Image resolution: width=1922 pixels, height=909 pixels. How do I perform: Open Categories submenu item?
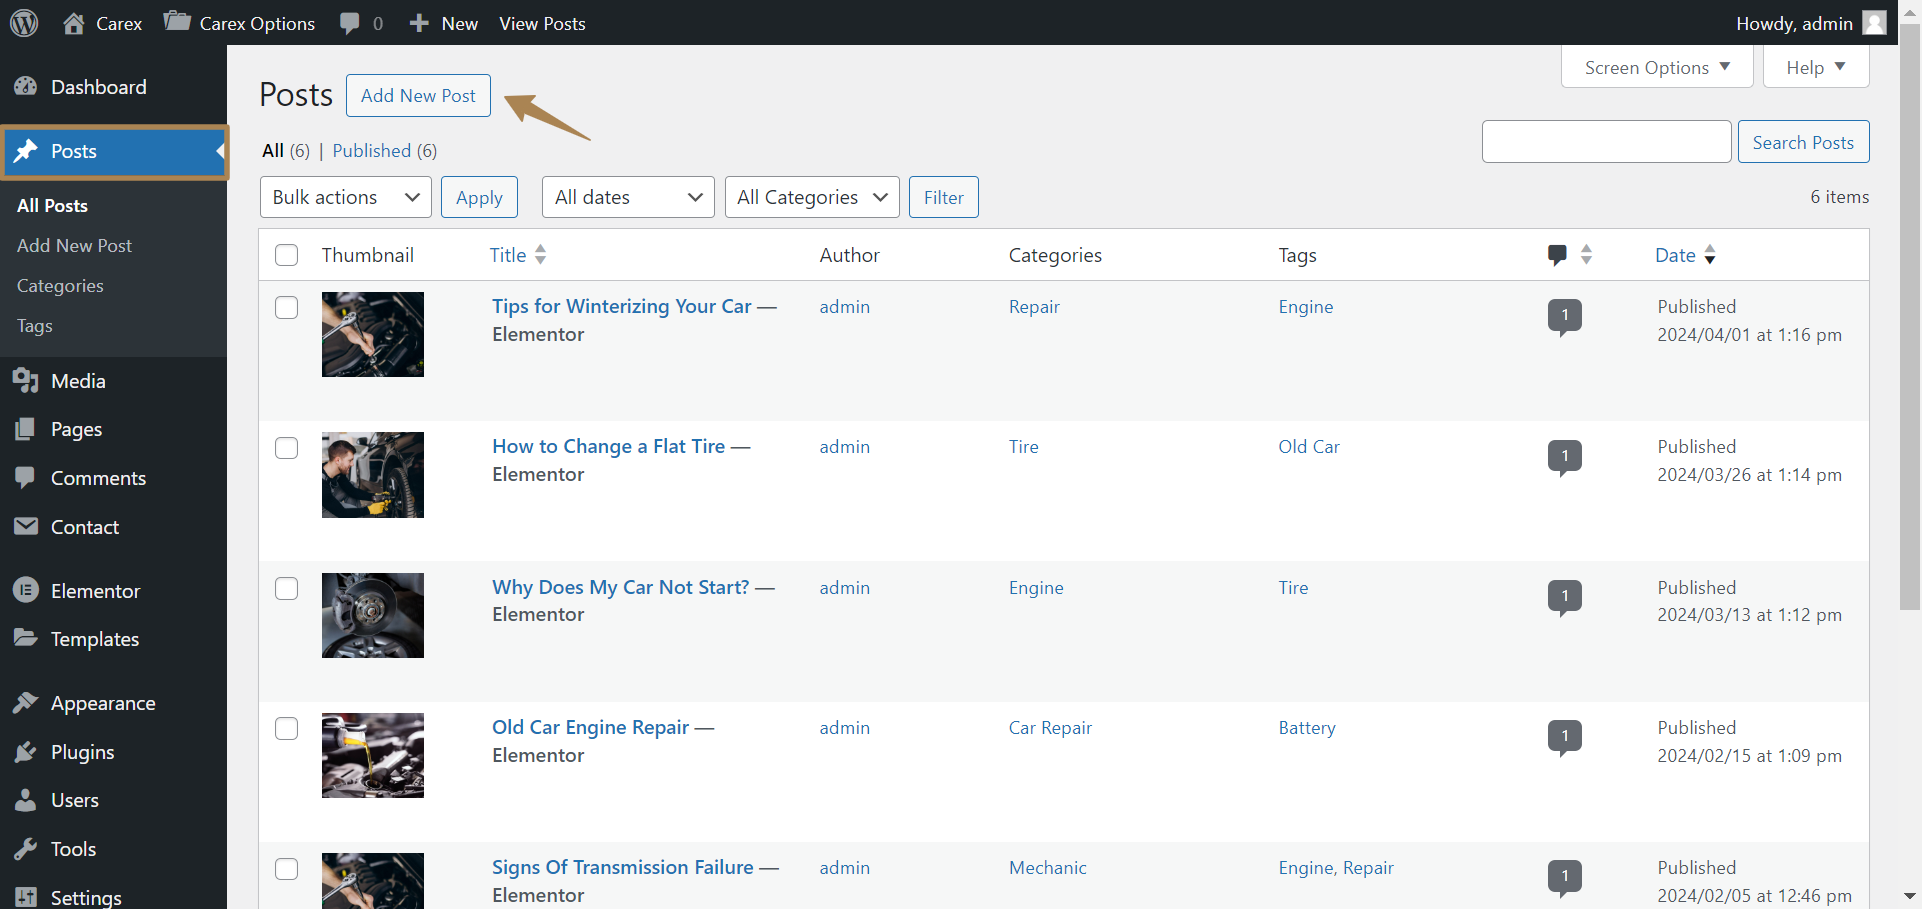(x=60, y=286)
